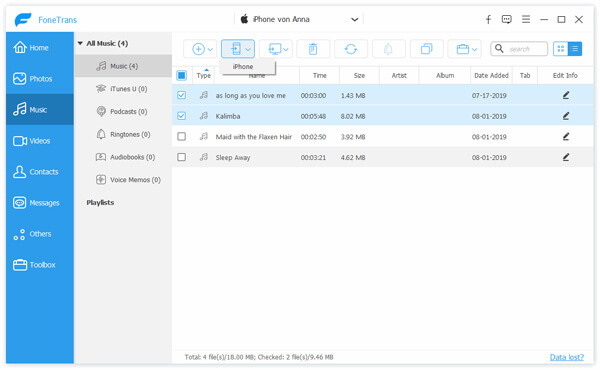Open the Add files dropdown arrow
600x370 pixels.
210,49
